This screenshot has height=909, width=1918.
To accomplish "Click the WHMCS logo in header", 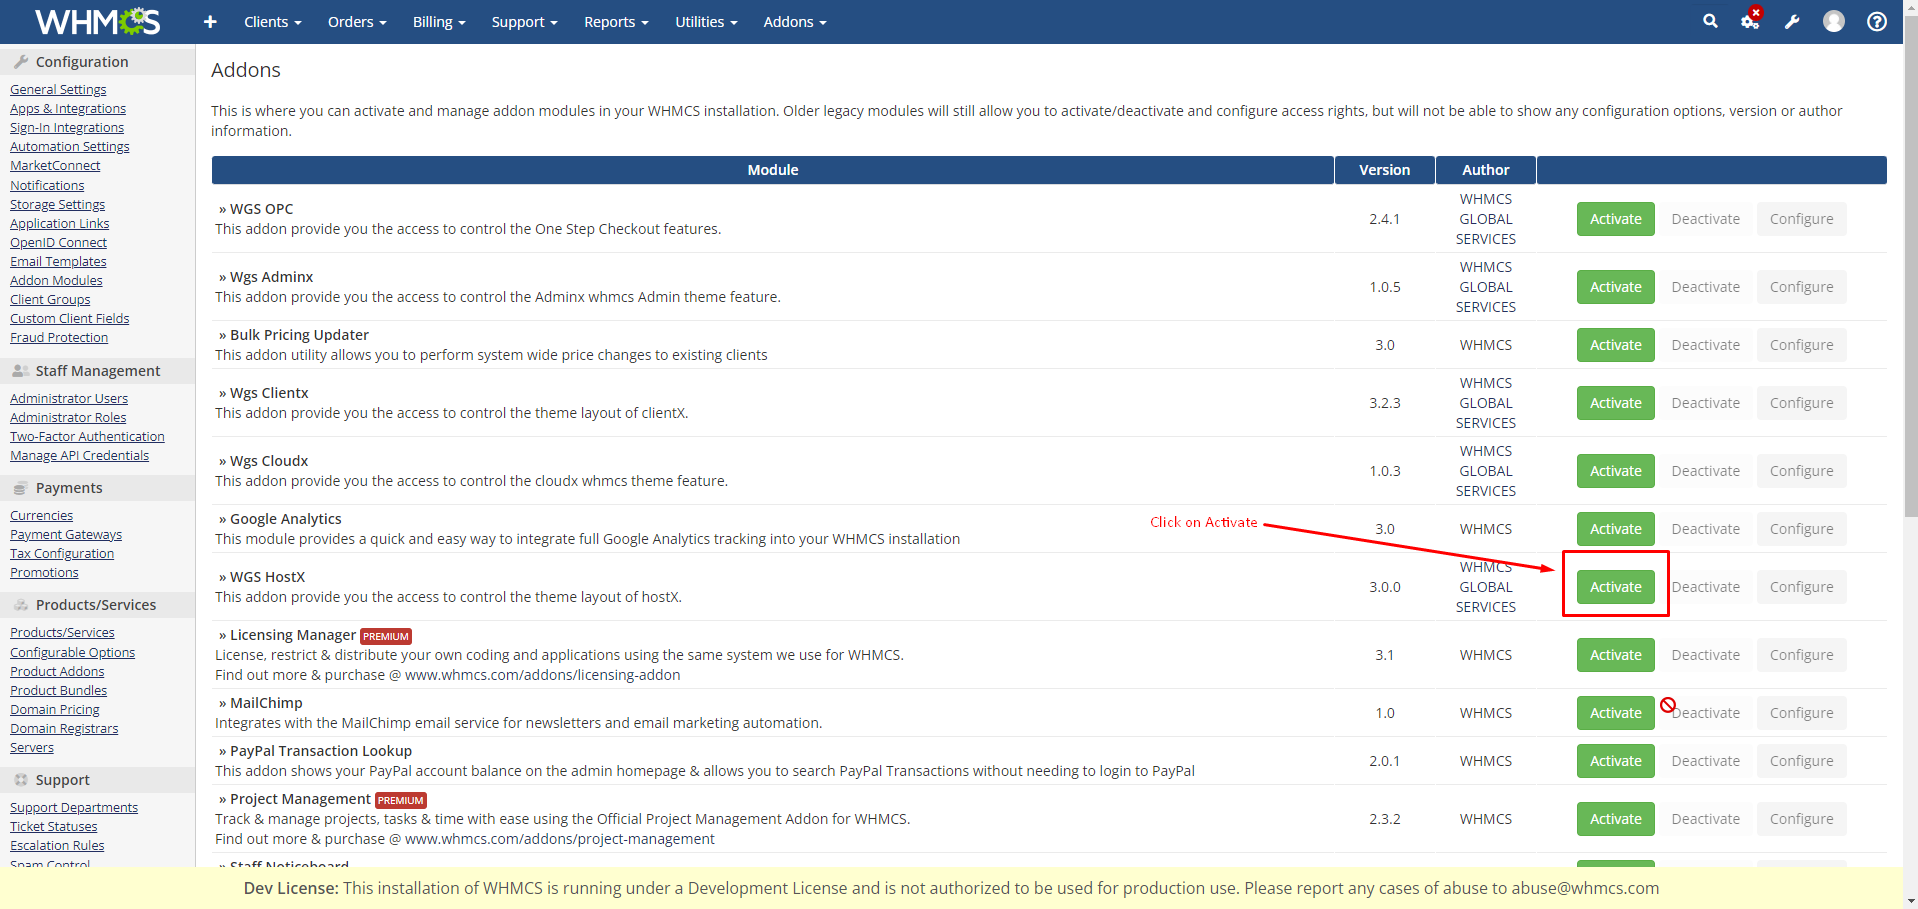I will pos(97,21).
